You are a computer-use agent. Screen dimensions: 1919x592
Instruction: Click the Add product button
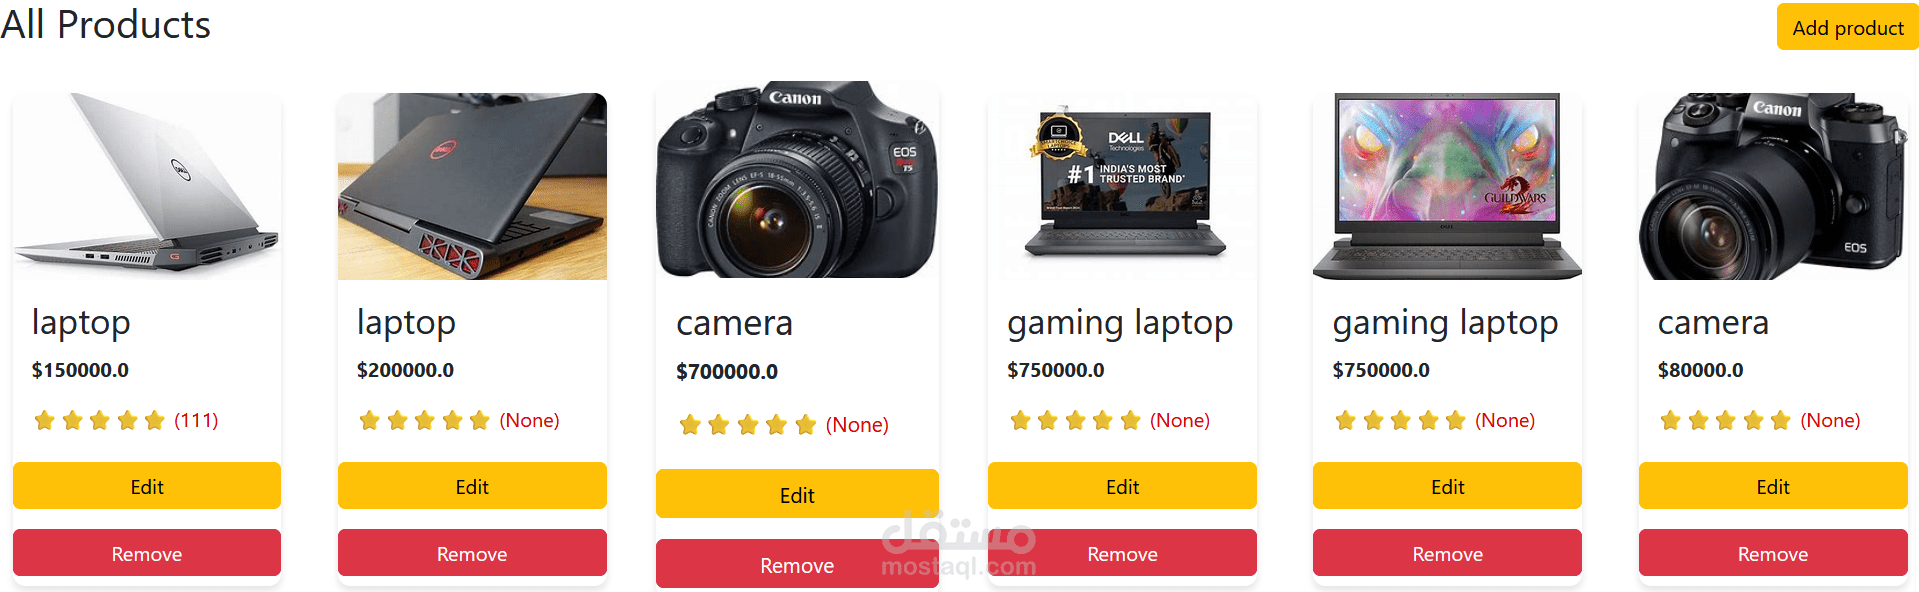[x=1847, y=27]
